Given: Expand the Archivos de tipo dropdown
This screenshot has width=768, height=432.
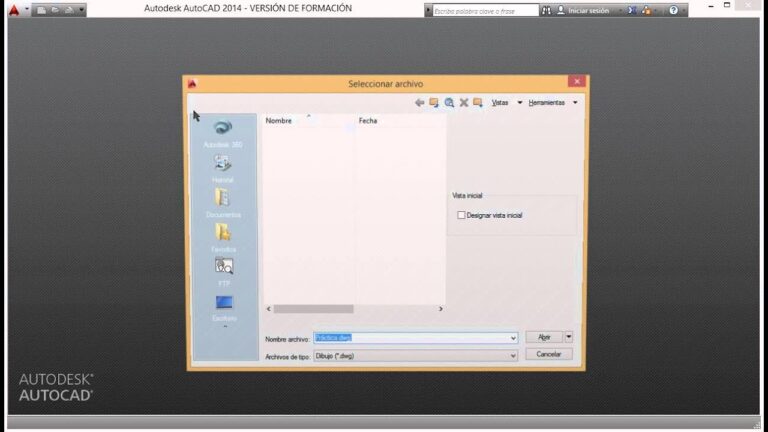Looking at the screenshot, I should pos(513,355).
